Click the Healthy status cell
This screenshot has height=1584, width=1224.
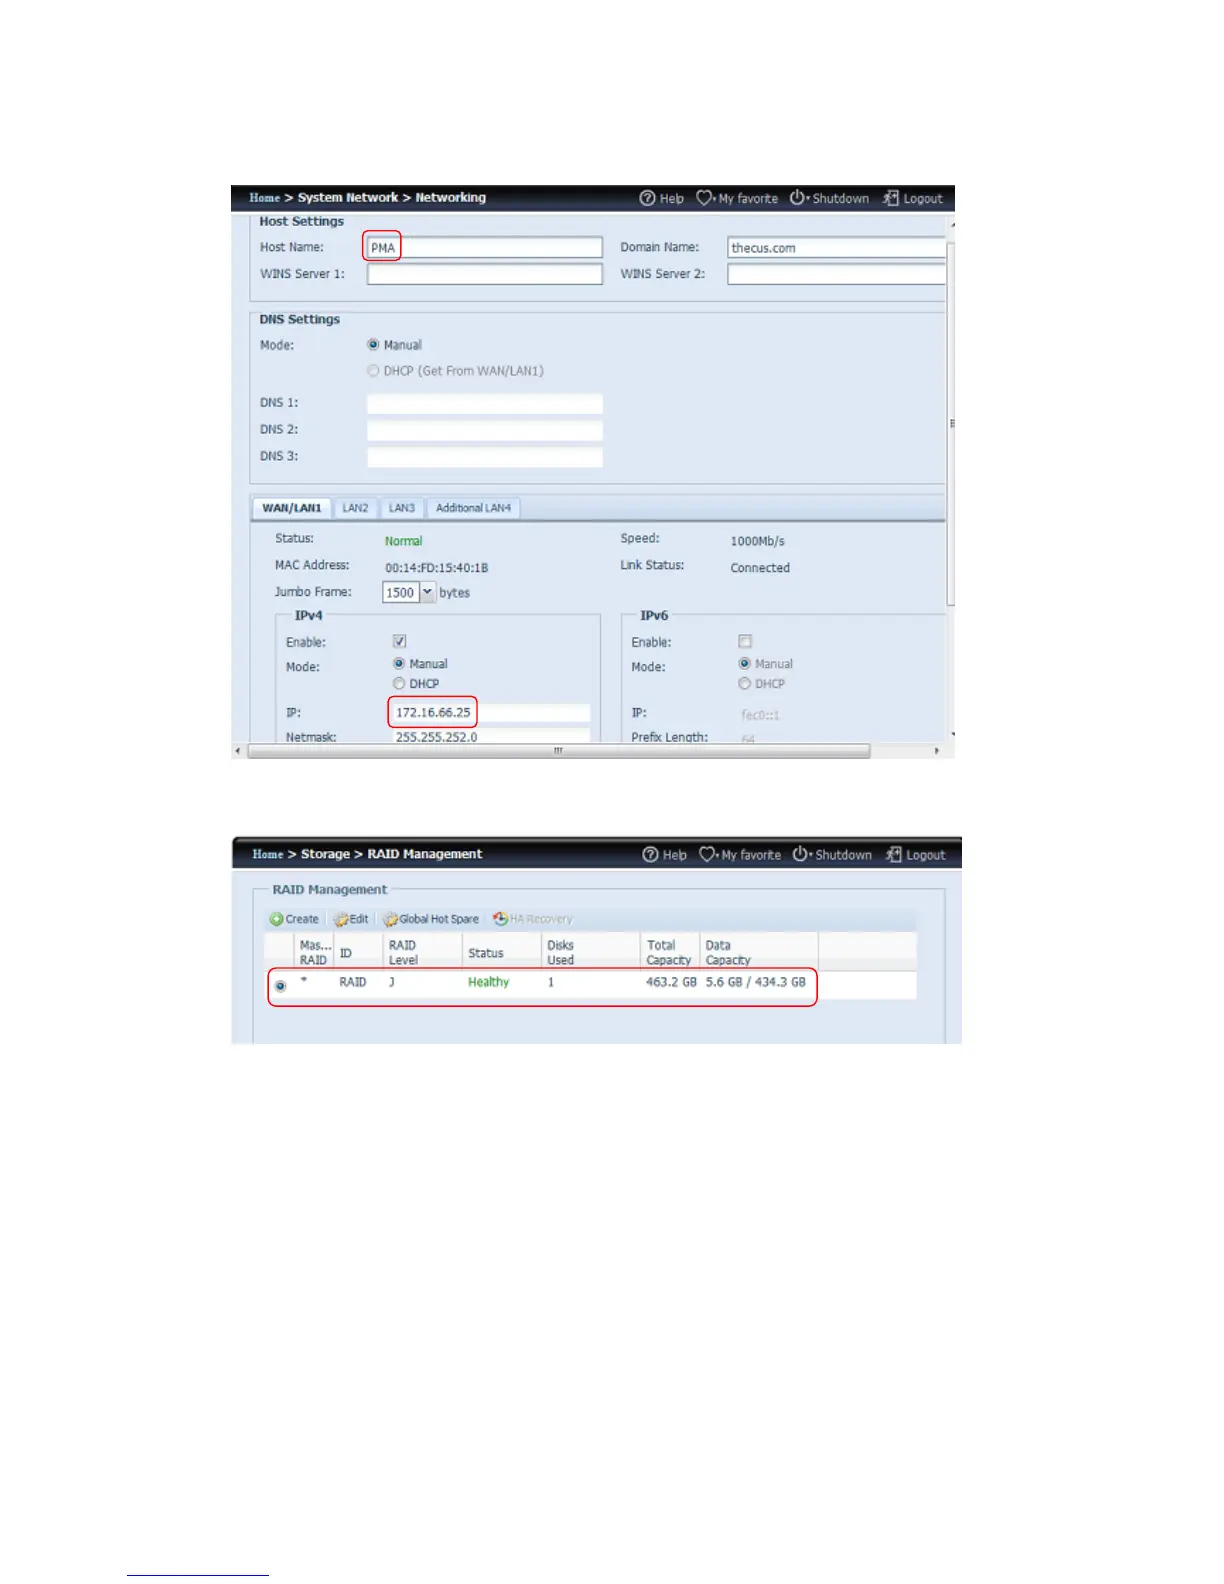coord(489,982)
